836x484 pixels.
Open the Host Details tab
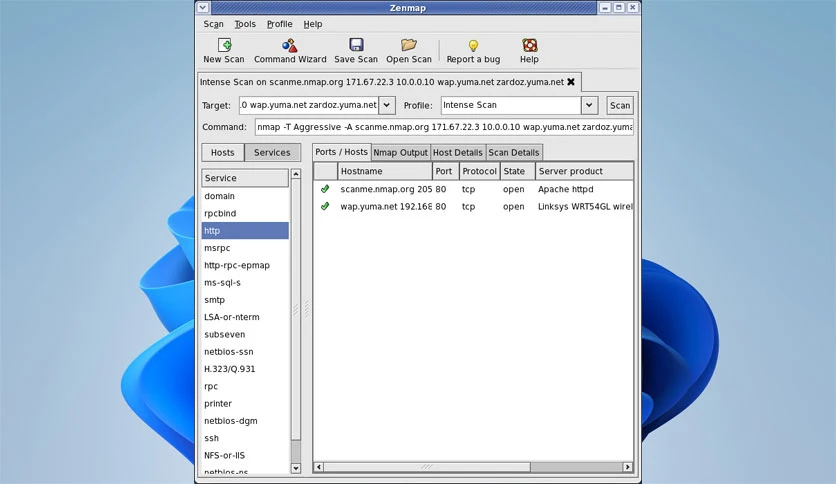(x=457, y=152)
